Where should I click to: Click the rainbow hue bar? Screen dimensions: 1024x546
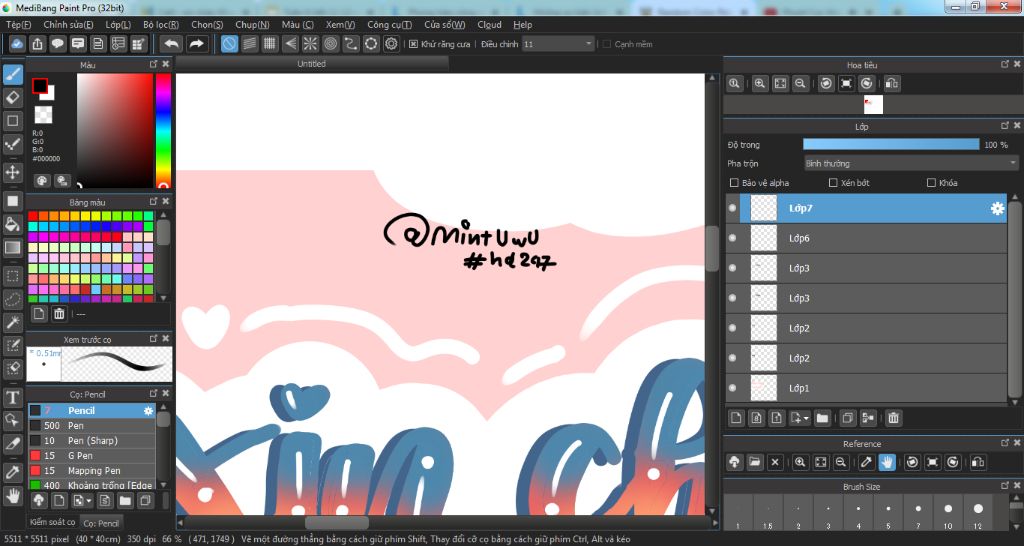(163, 131)
